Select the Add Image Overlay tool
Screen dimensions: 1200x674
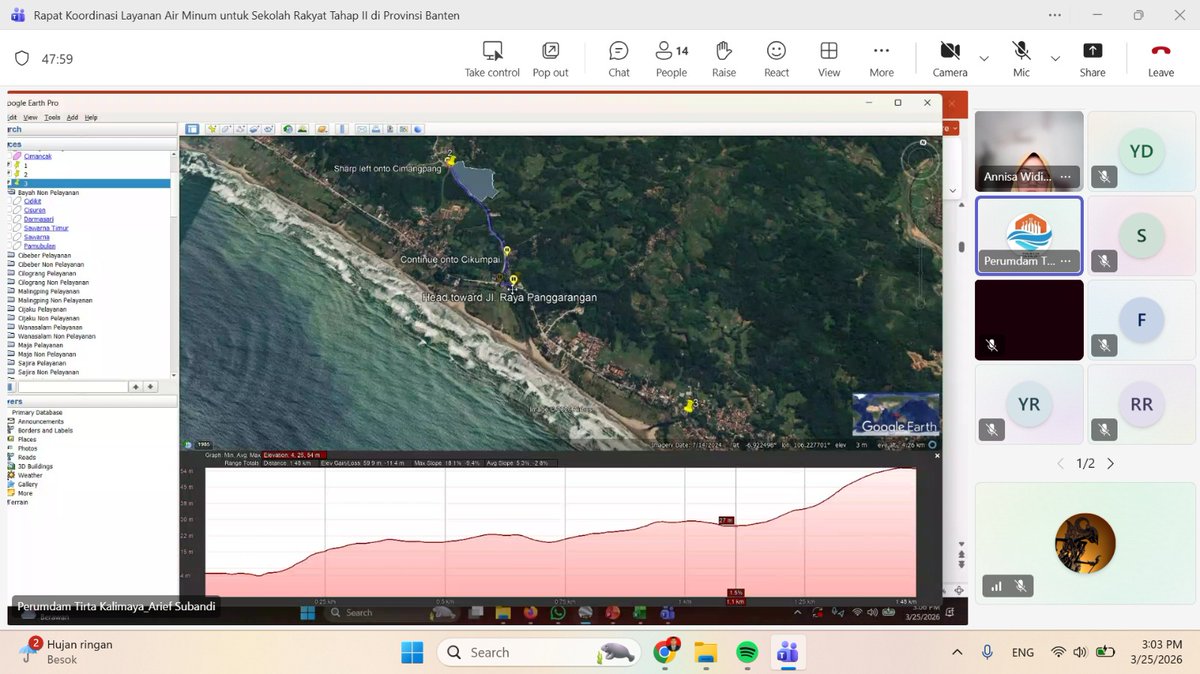tap(255, 129)
